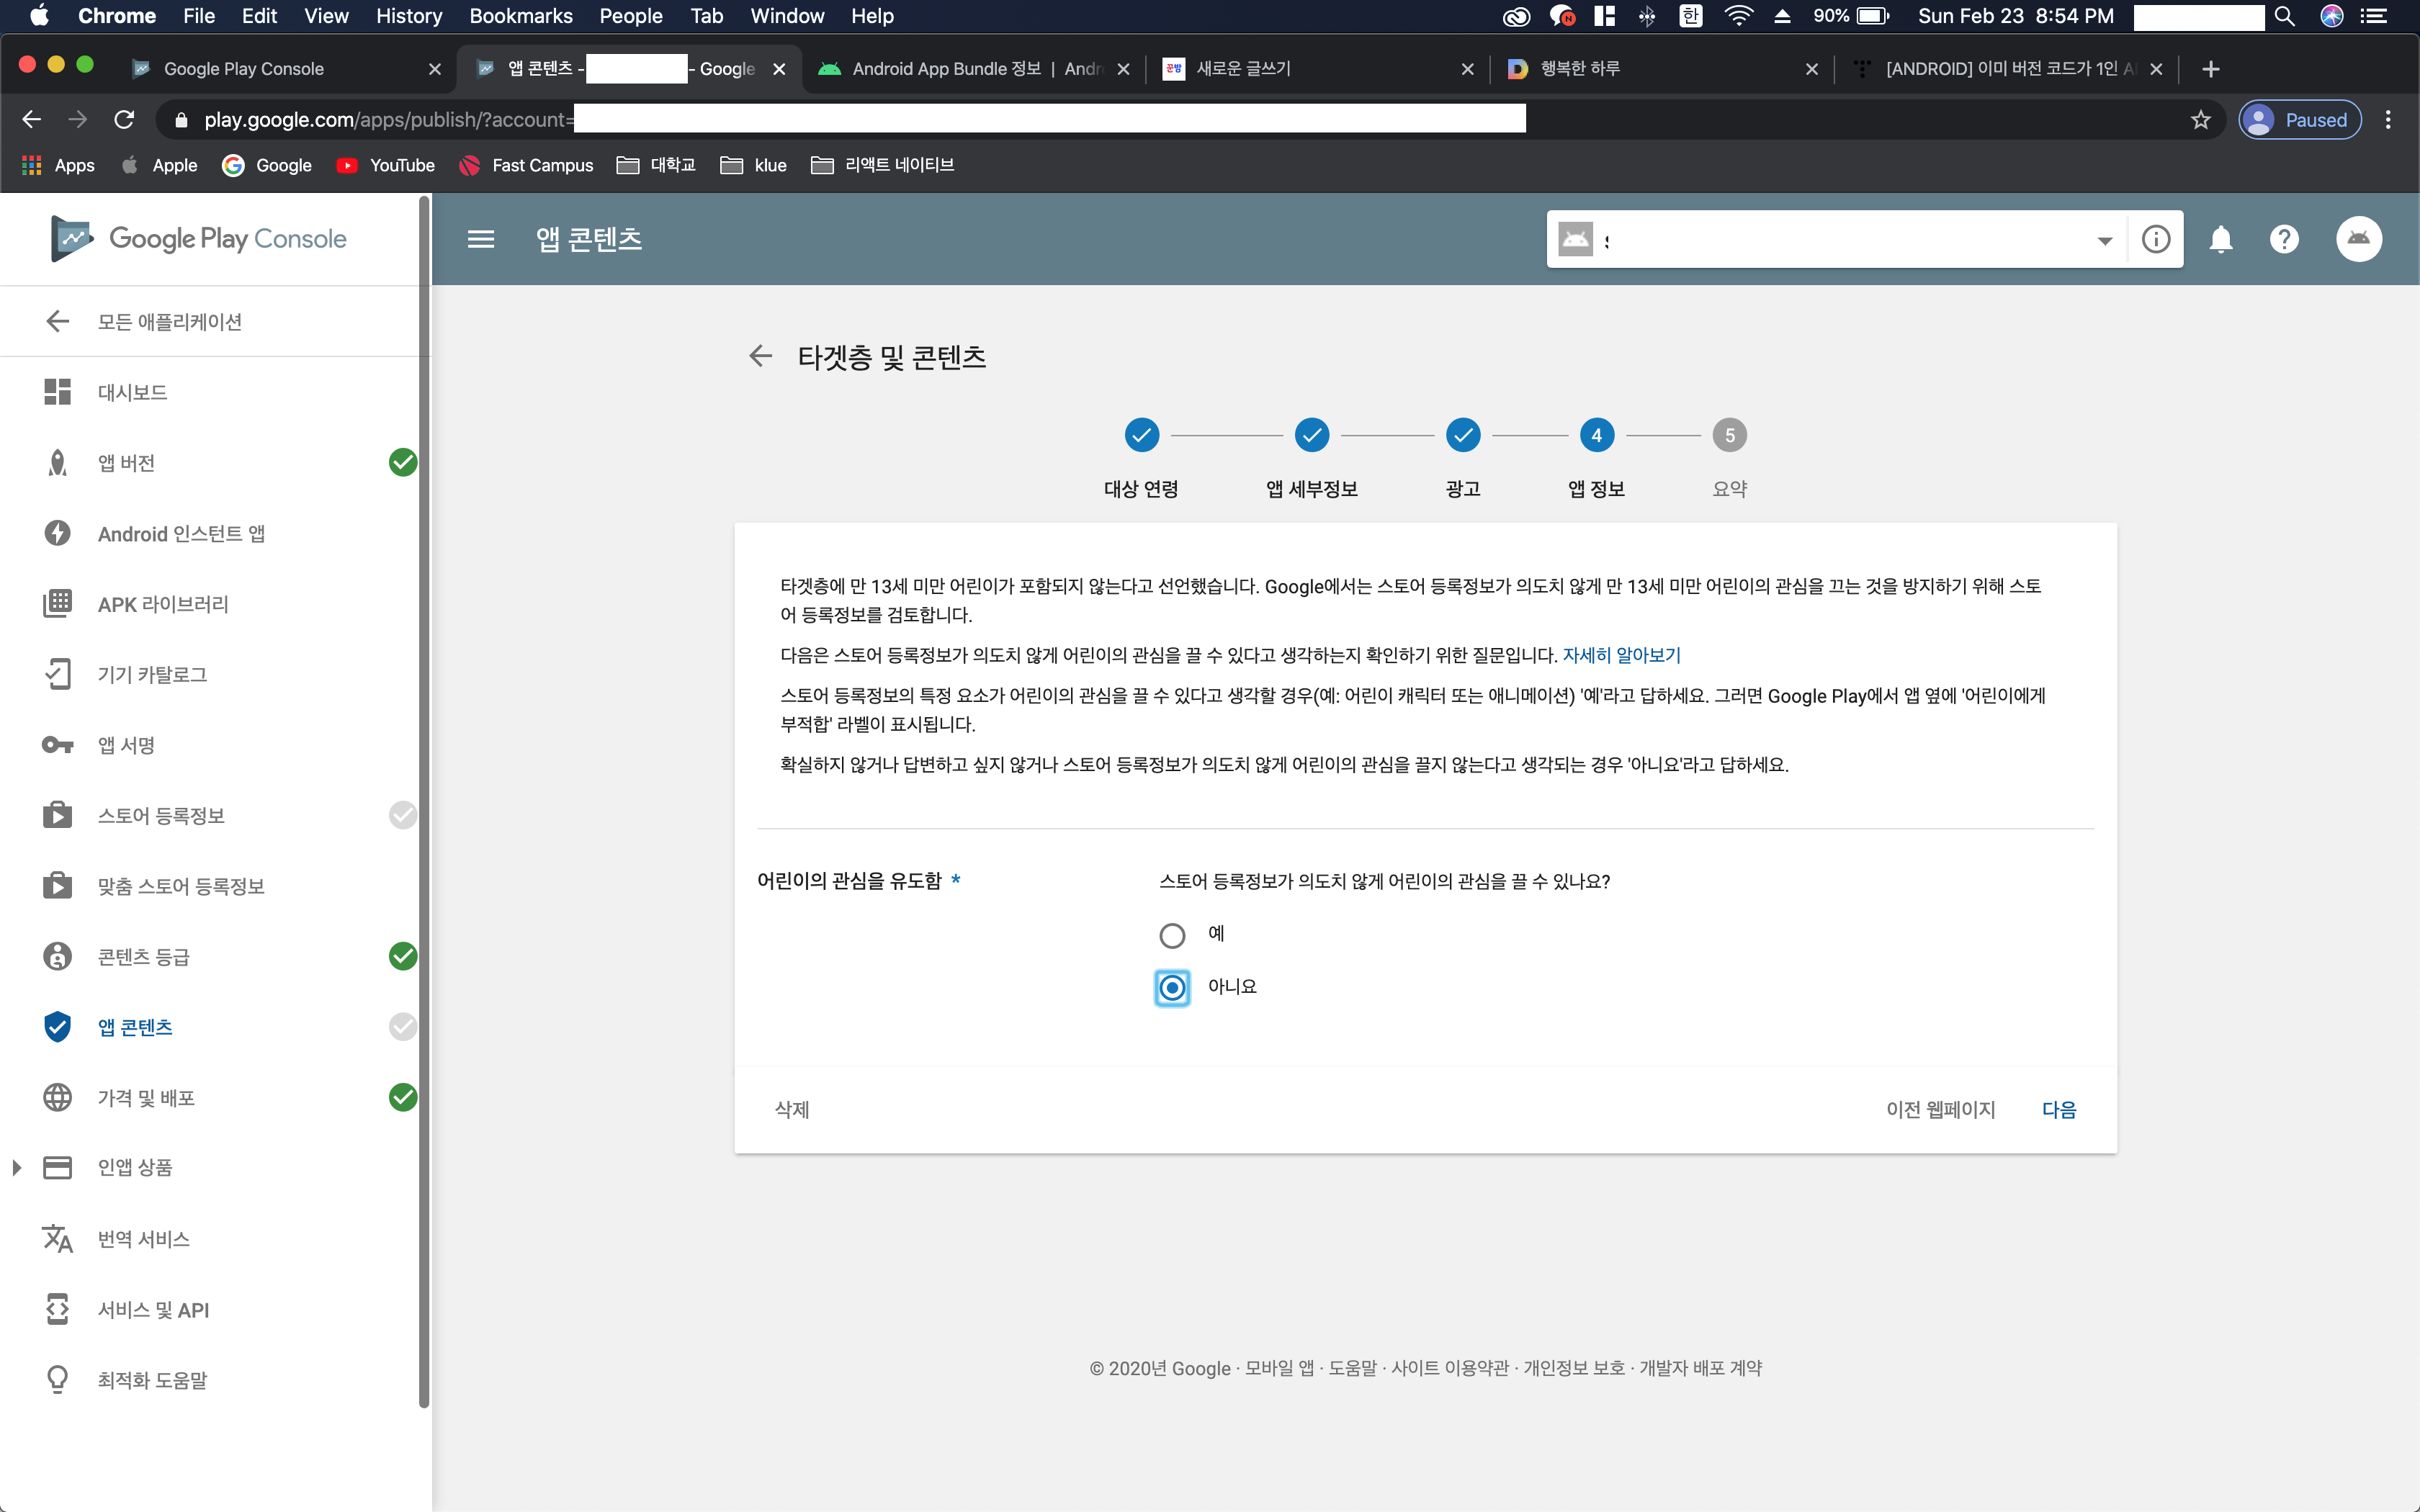Open the app selector dropdown arrow
Viewport: 2420px width, 1512px height.
(x=2104, y=240)
